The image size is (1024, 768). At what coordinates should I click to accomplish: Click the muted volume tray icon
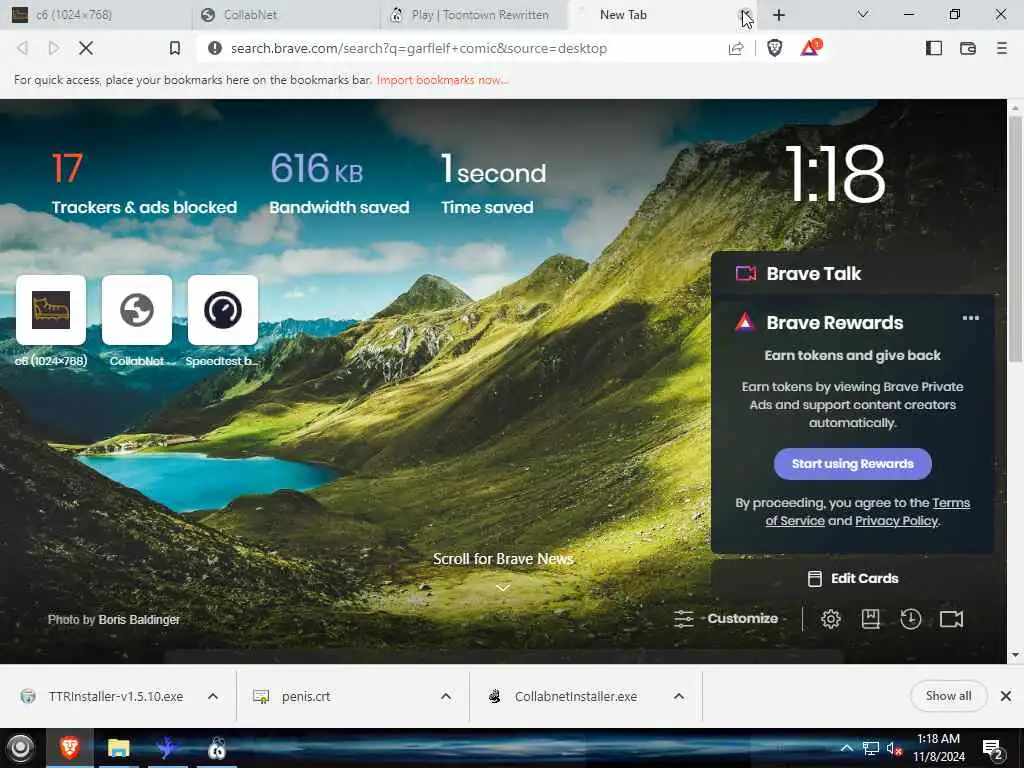tap(894, 748)
